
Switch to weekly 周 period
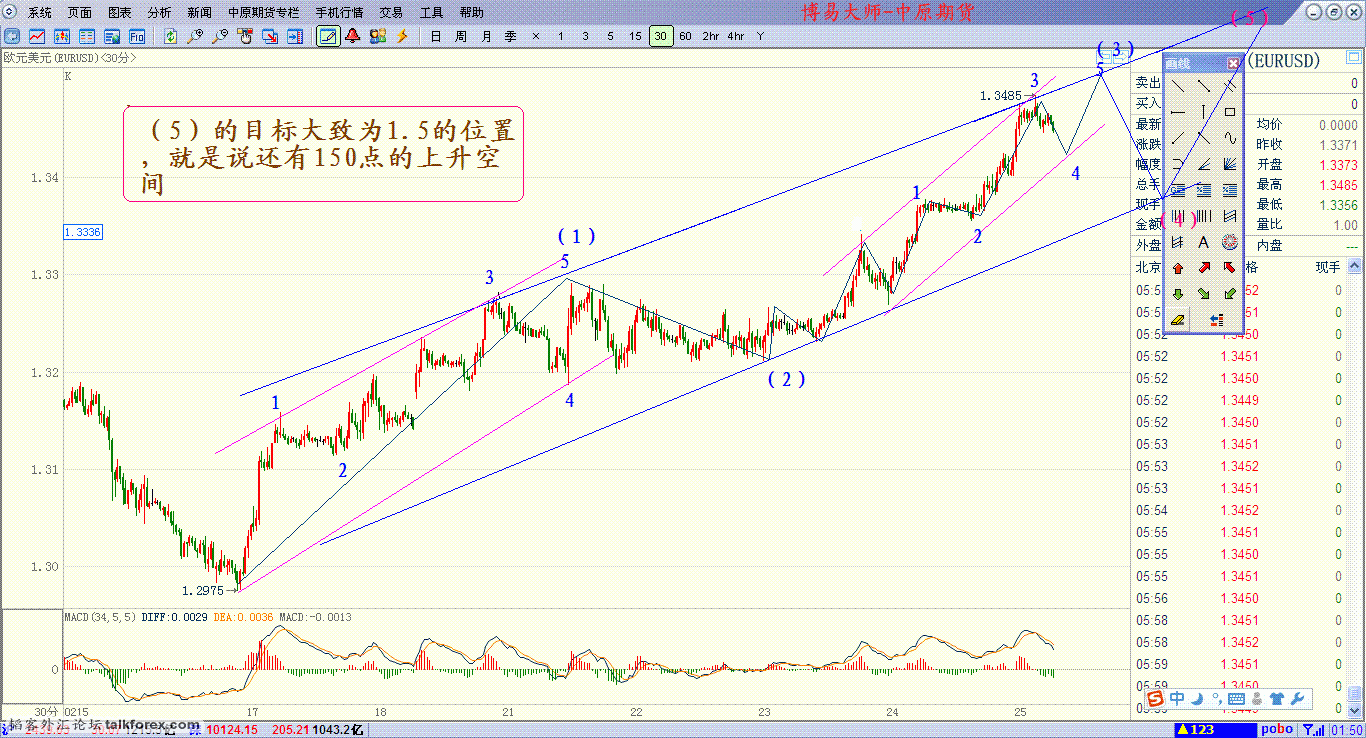tap(460, 36)
